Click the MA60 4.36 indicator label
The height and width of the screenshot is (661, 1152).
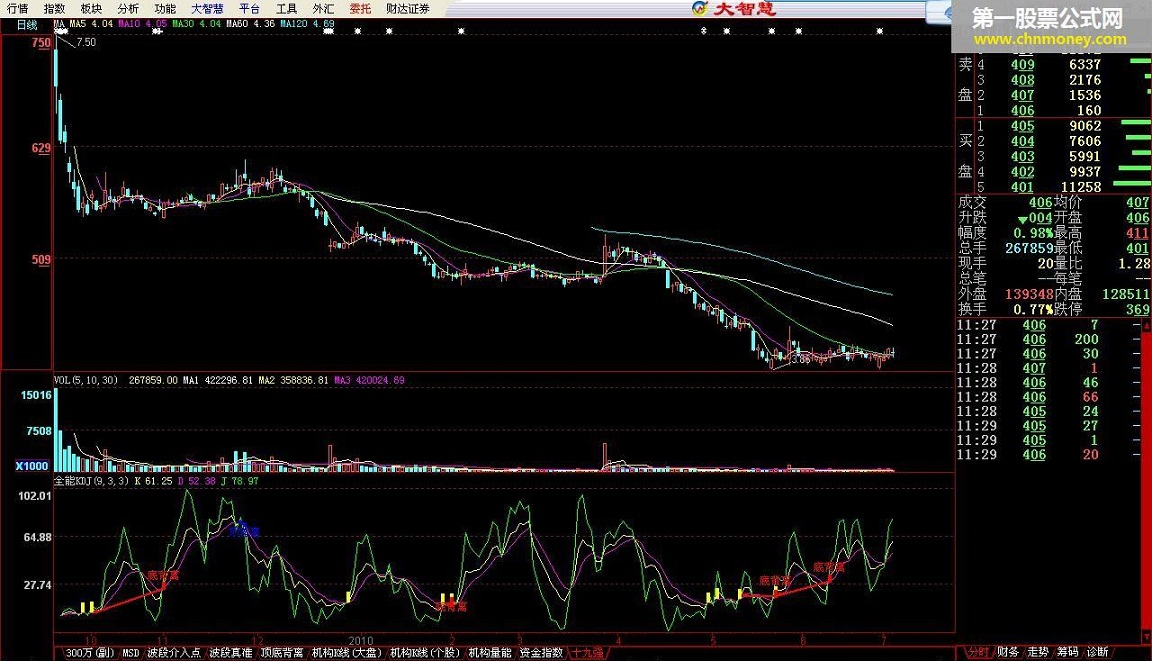click(251, 24)
